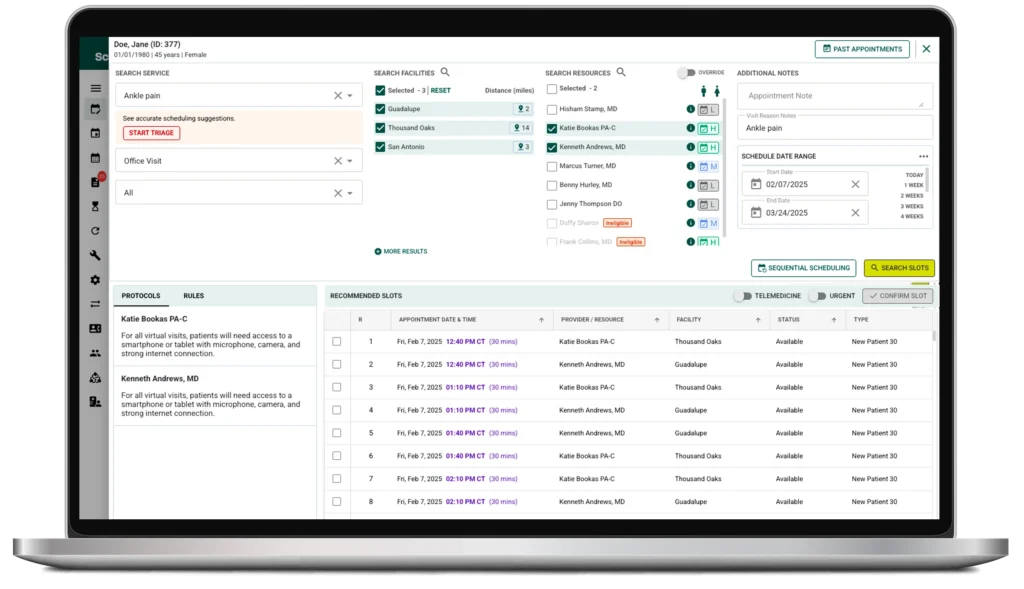Open the Start Date calendar icon
The image size is (1024, 589).
point(756,184)
